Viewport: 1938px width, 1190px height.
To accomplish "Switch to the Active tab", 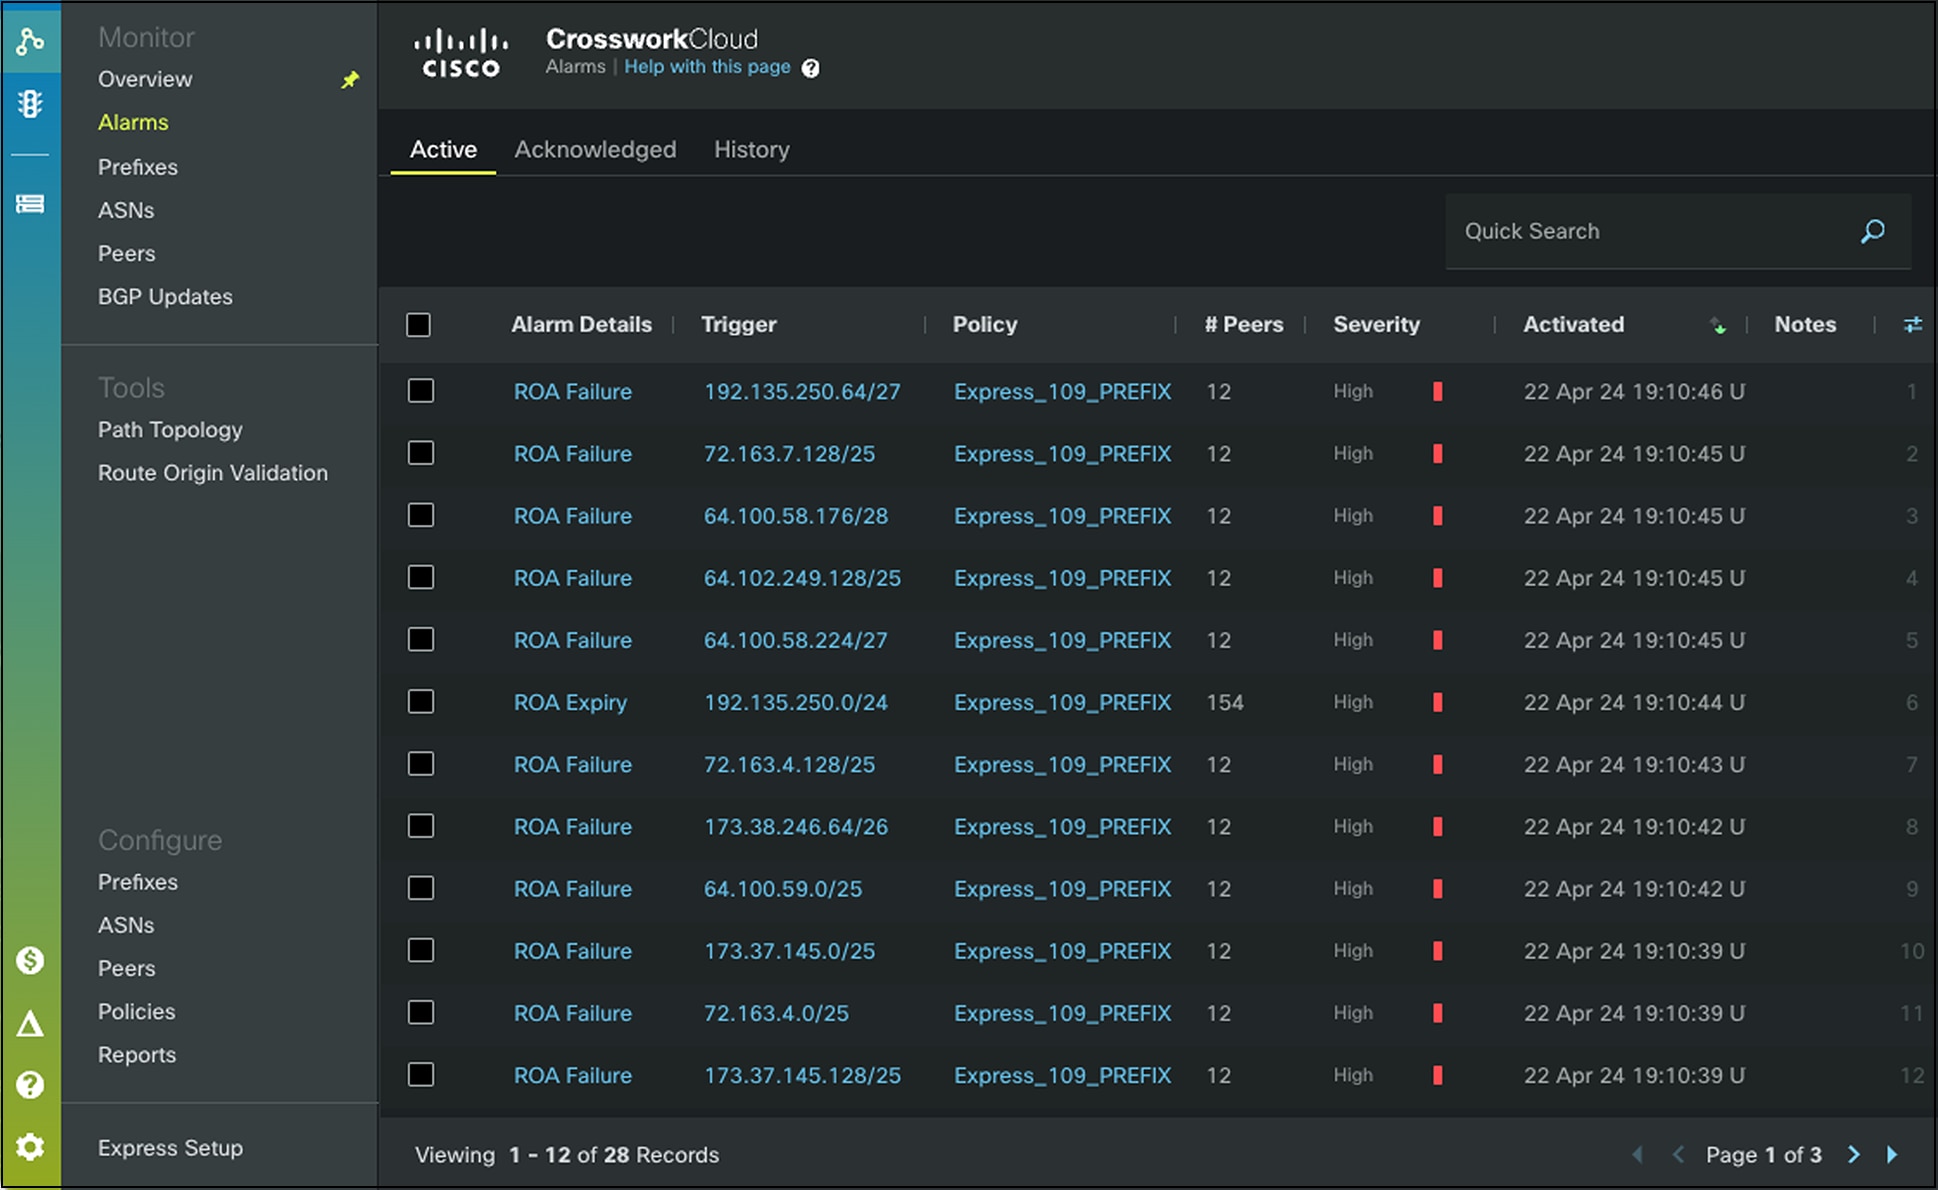I will [x=443, y=149].
